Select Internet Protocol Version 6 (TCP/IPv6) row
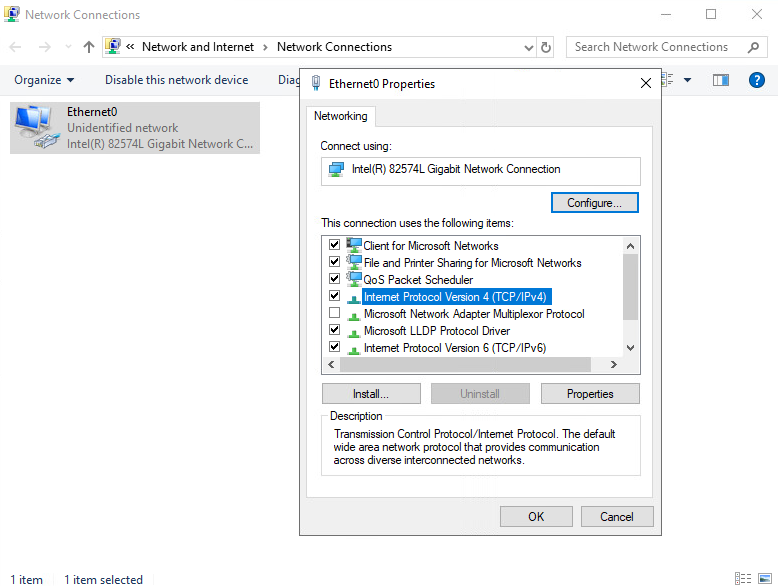 [455, 348]
